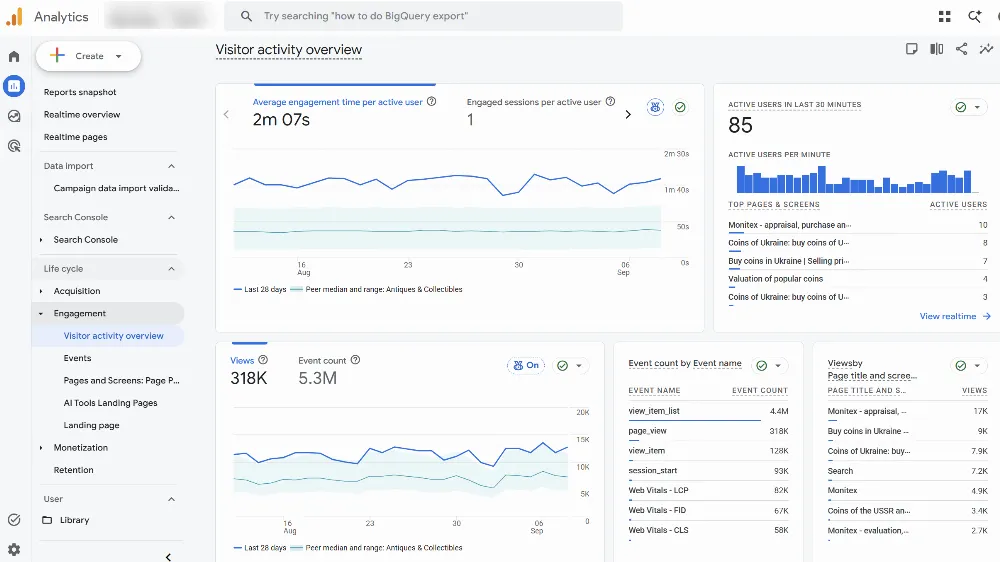The height and width of the screenshot is (562, 1000).
Task: Click the green check icon on engagement card
Action: tap(680, 107)
